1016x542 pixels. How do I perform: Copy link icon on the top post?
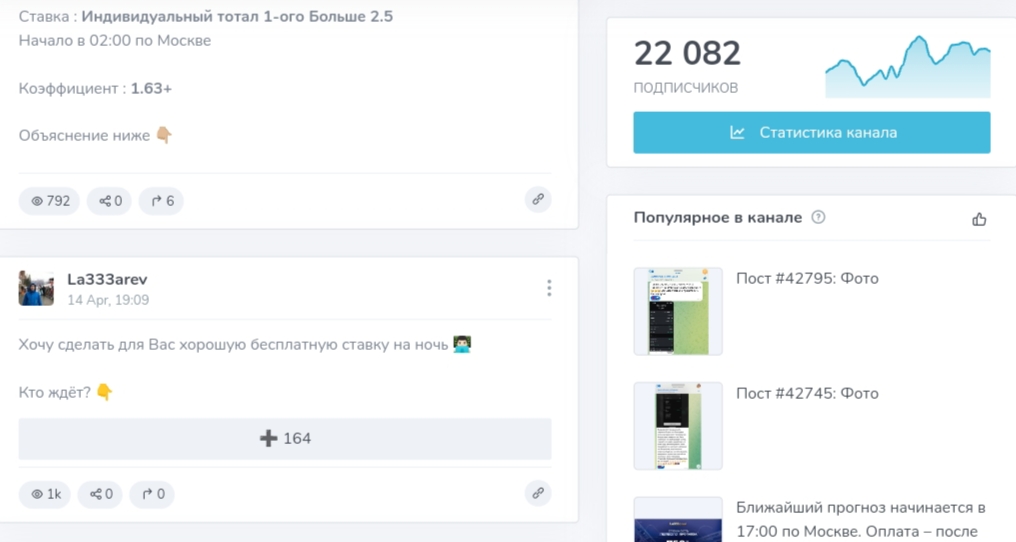tap(538, 199)
